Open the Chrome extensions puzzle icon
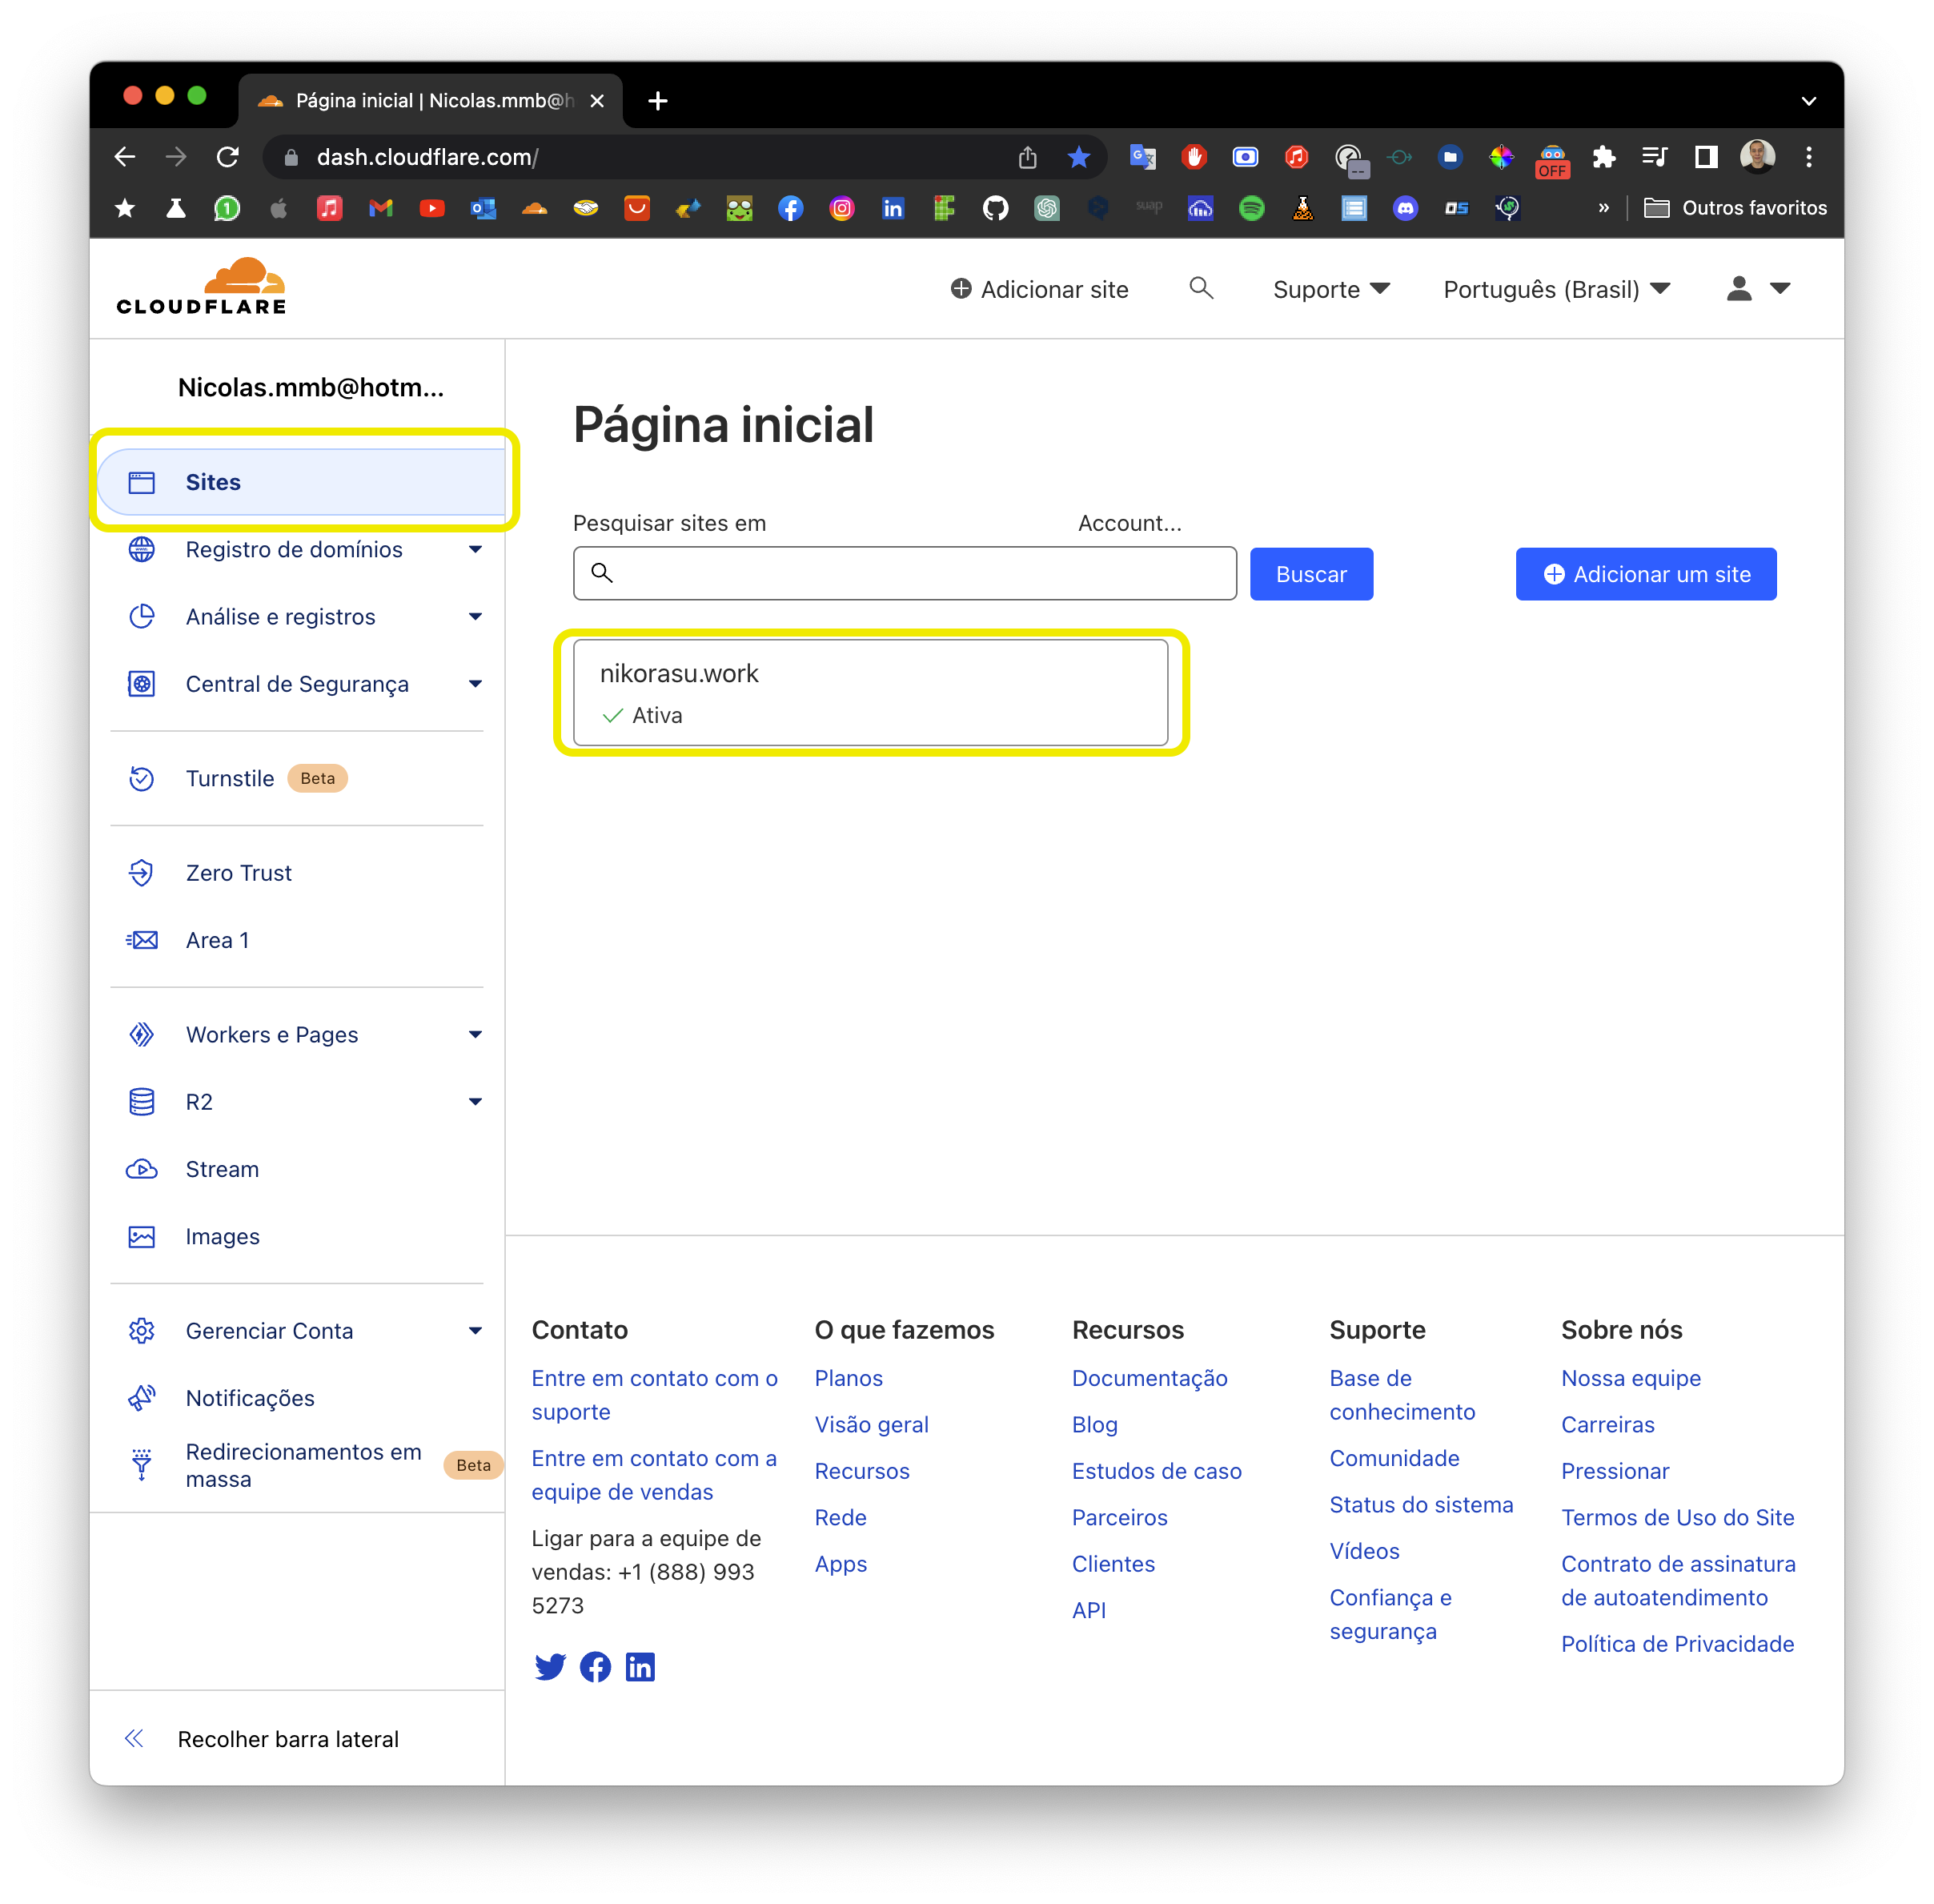This screenshot has width=1934, height=1904. 1604,157
